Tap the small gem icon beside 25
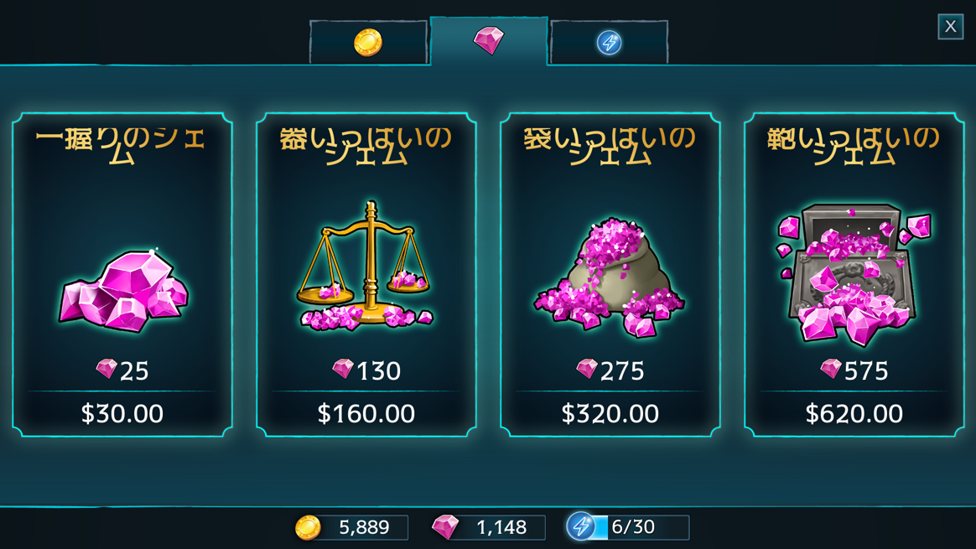The image size is (976, 549). click(106, 369)
